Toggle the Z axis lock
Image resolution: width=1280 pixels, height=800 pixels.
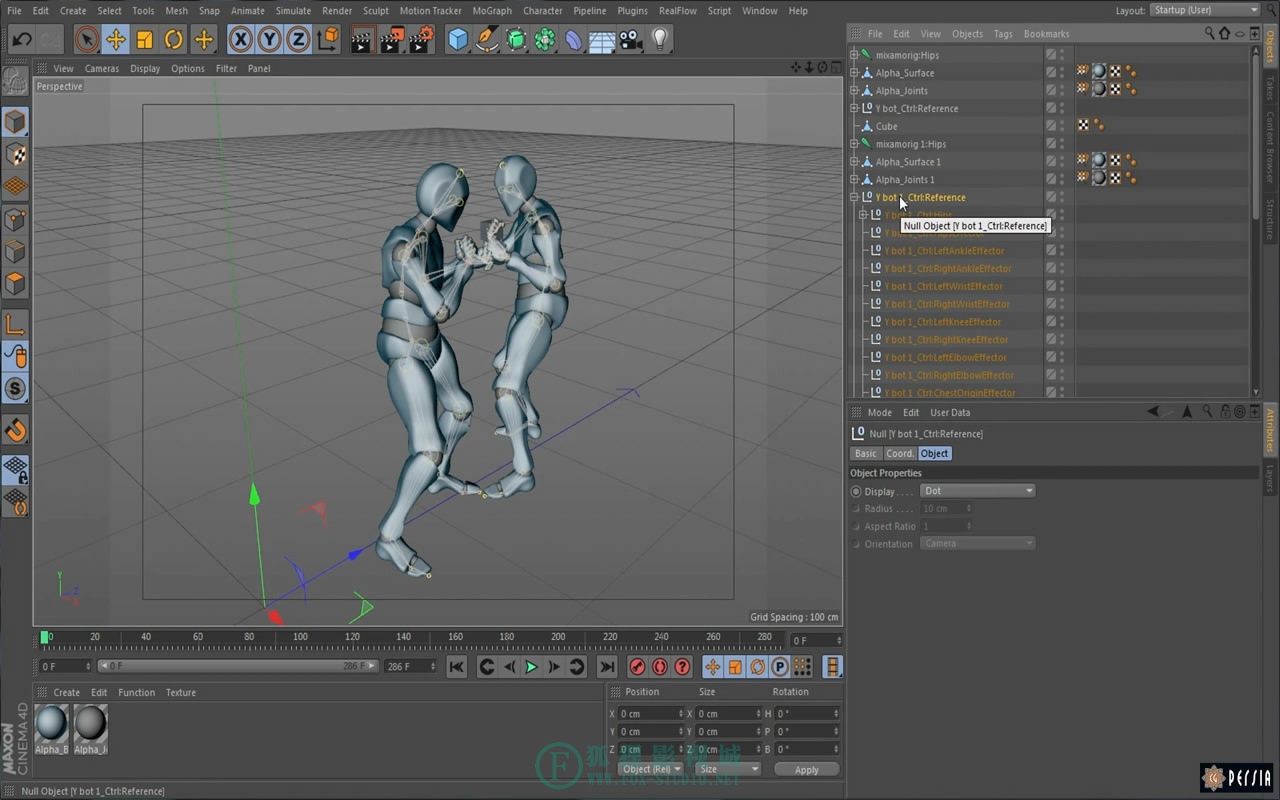(x=298, y=40)
